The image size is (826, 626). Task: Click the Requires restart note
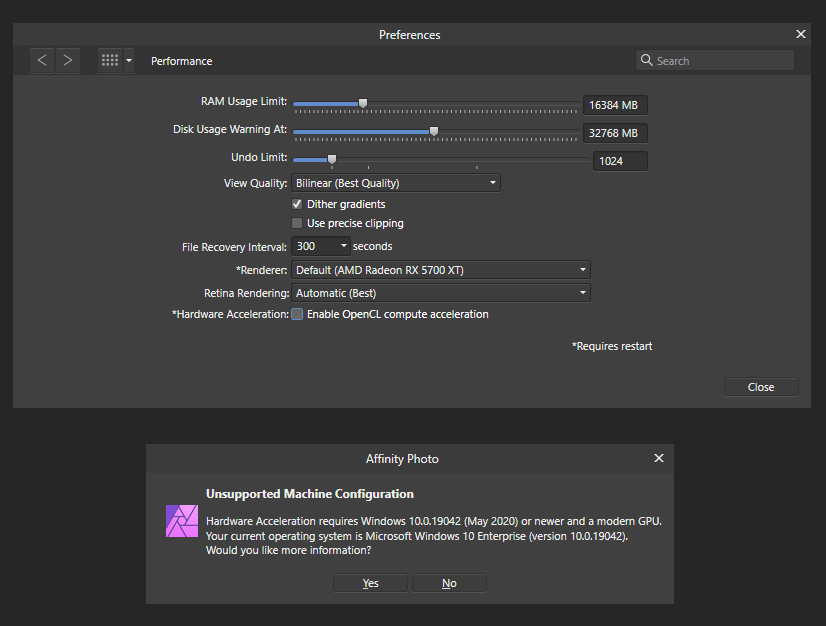pos(612,346)
